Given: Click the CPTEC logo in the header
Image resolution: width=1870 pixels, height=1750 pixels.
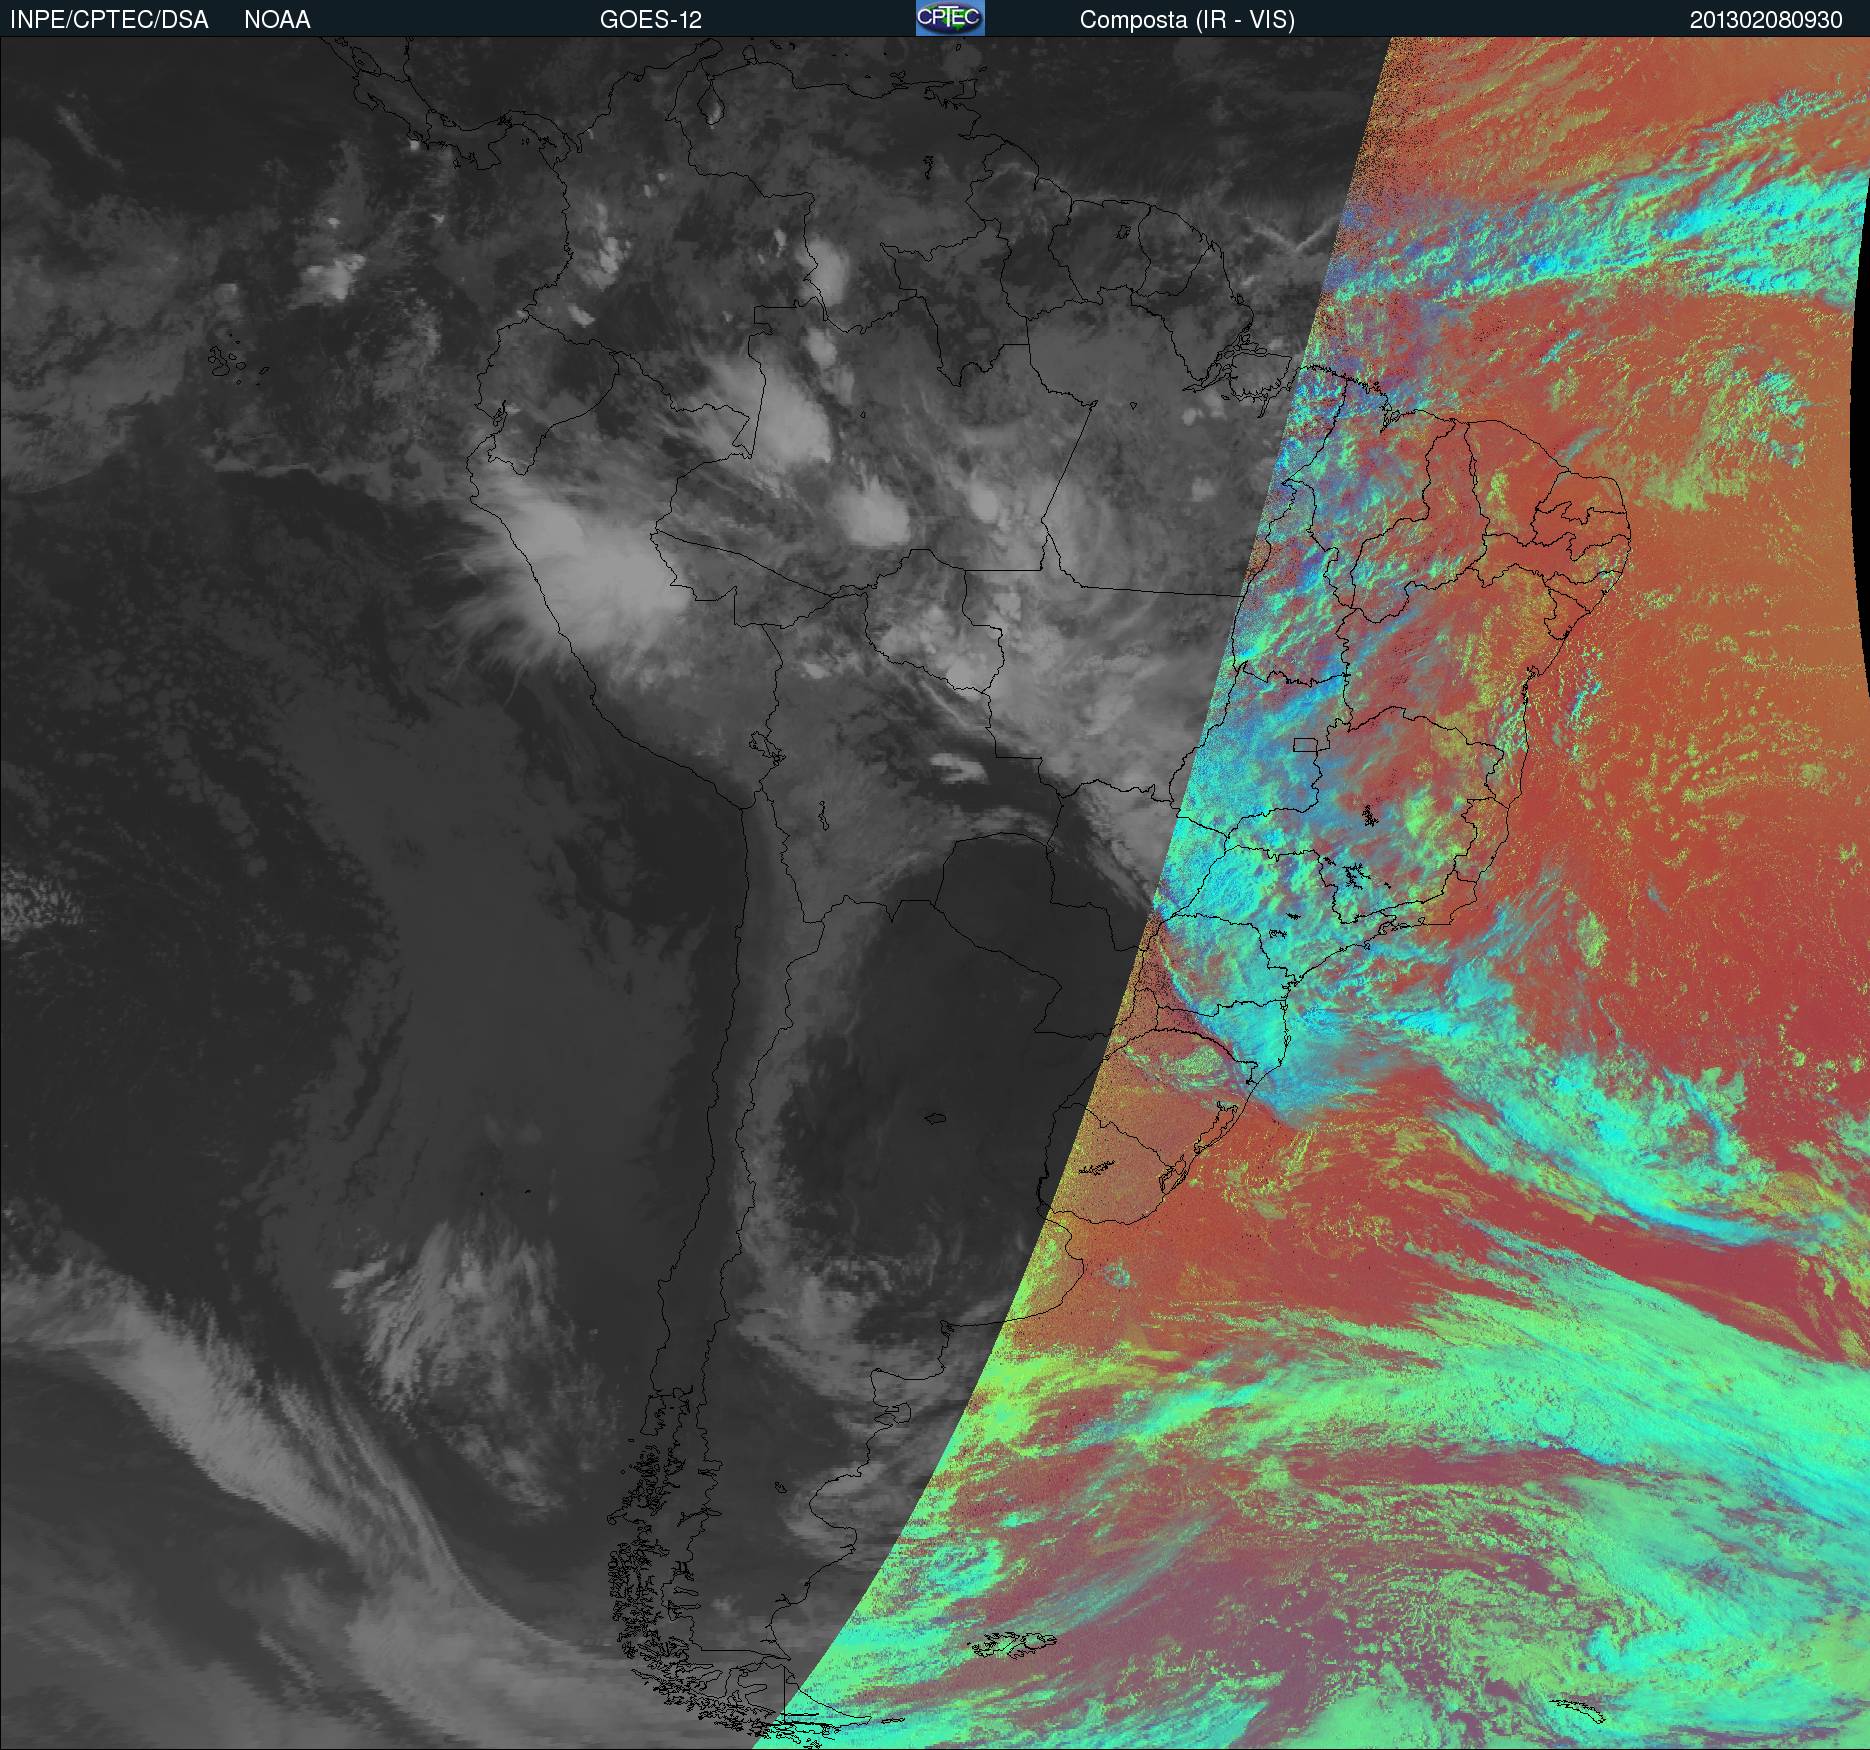Looking at the screenshot, I should point(950,18).
